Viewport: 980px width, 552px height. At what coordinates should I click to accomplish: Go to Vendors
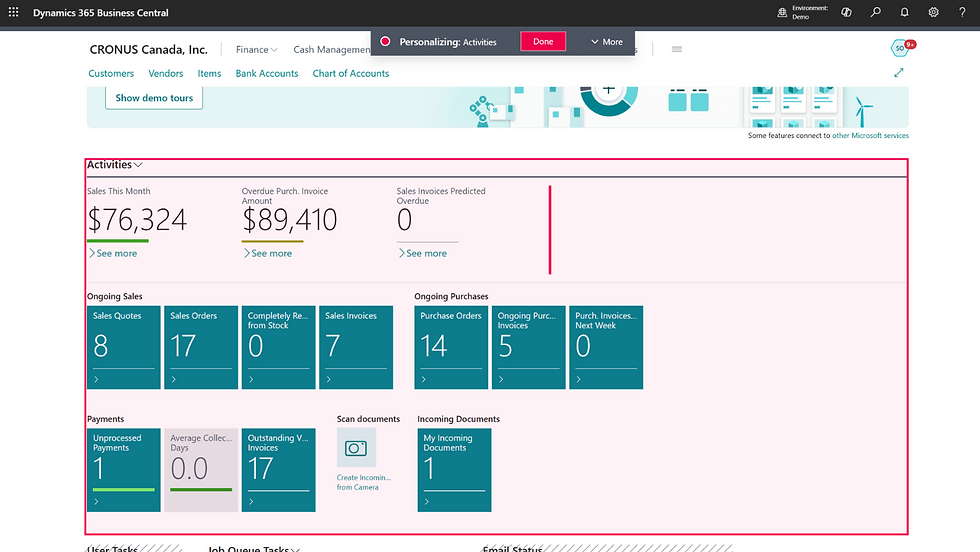point(166,73)
